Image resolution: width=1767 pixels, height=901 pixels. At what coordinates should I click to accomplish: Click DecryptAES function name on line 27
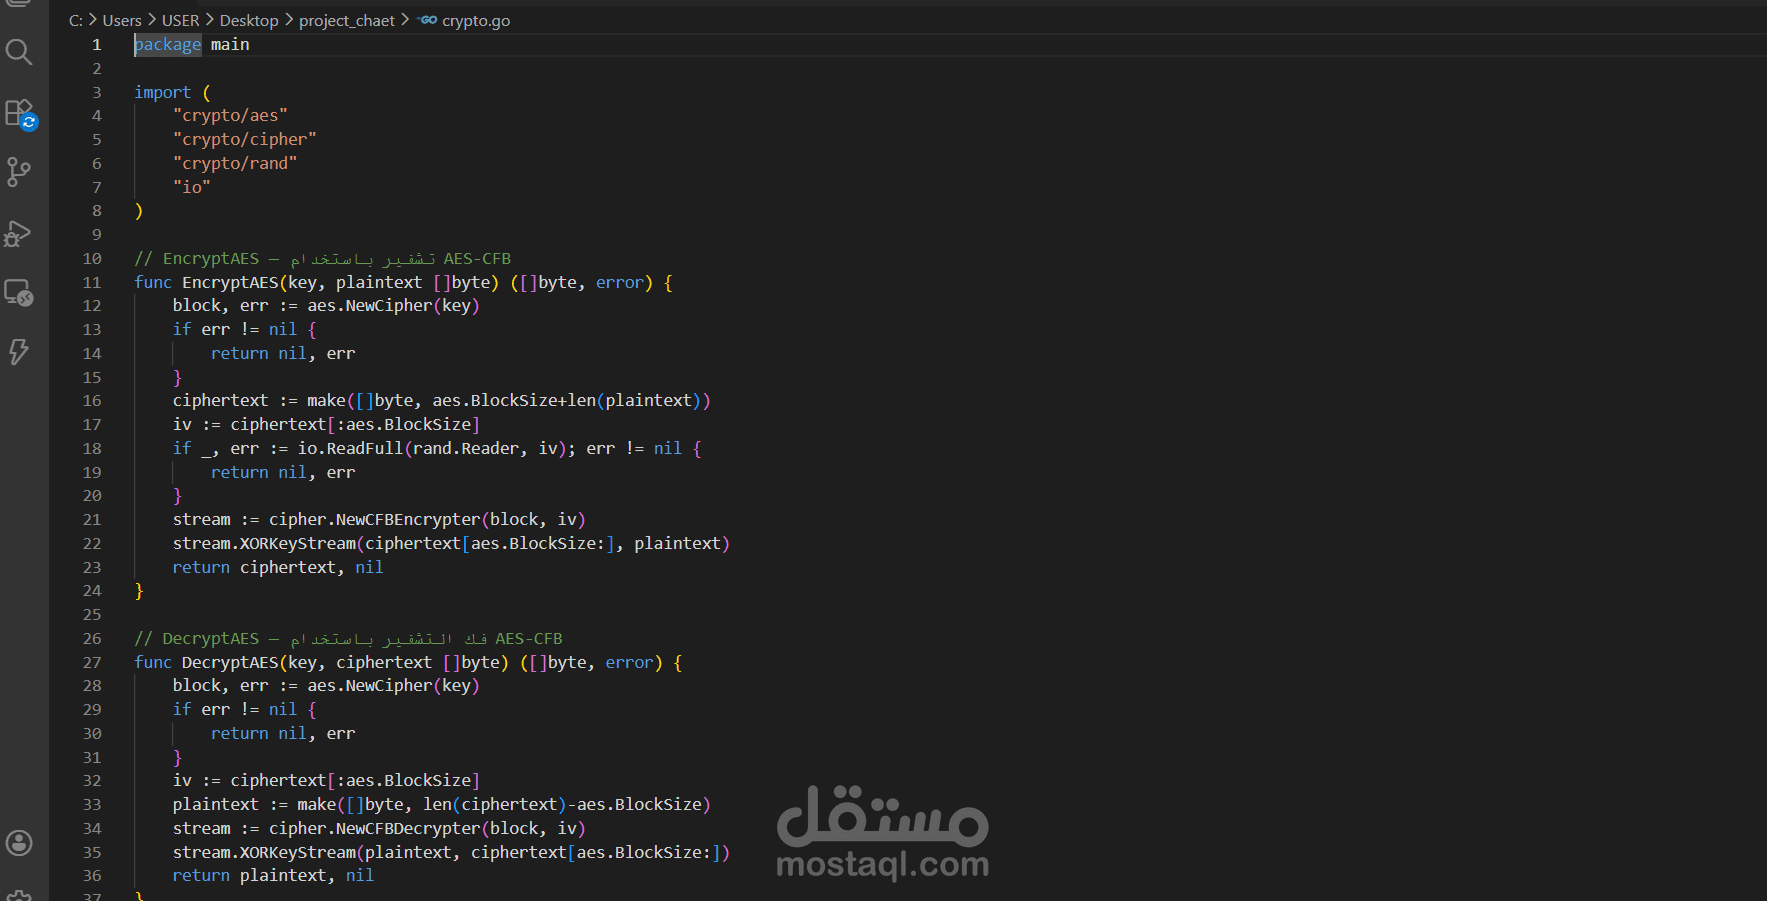pyautogui.click(x=230, y=662)
